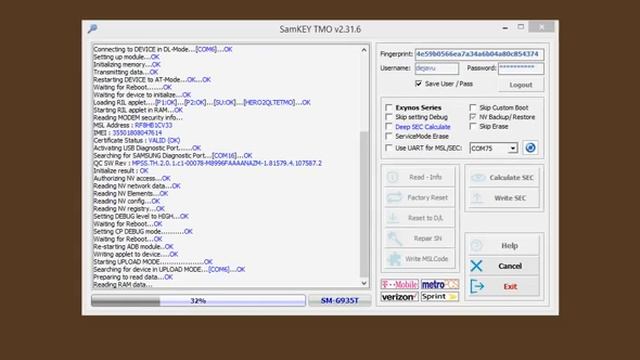Screen dimensions: 640x360
Task: Click the Username input field
Action: [437, 68]
